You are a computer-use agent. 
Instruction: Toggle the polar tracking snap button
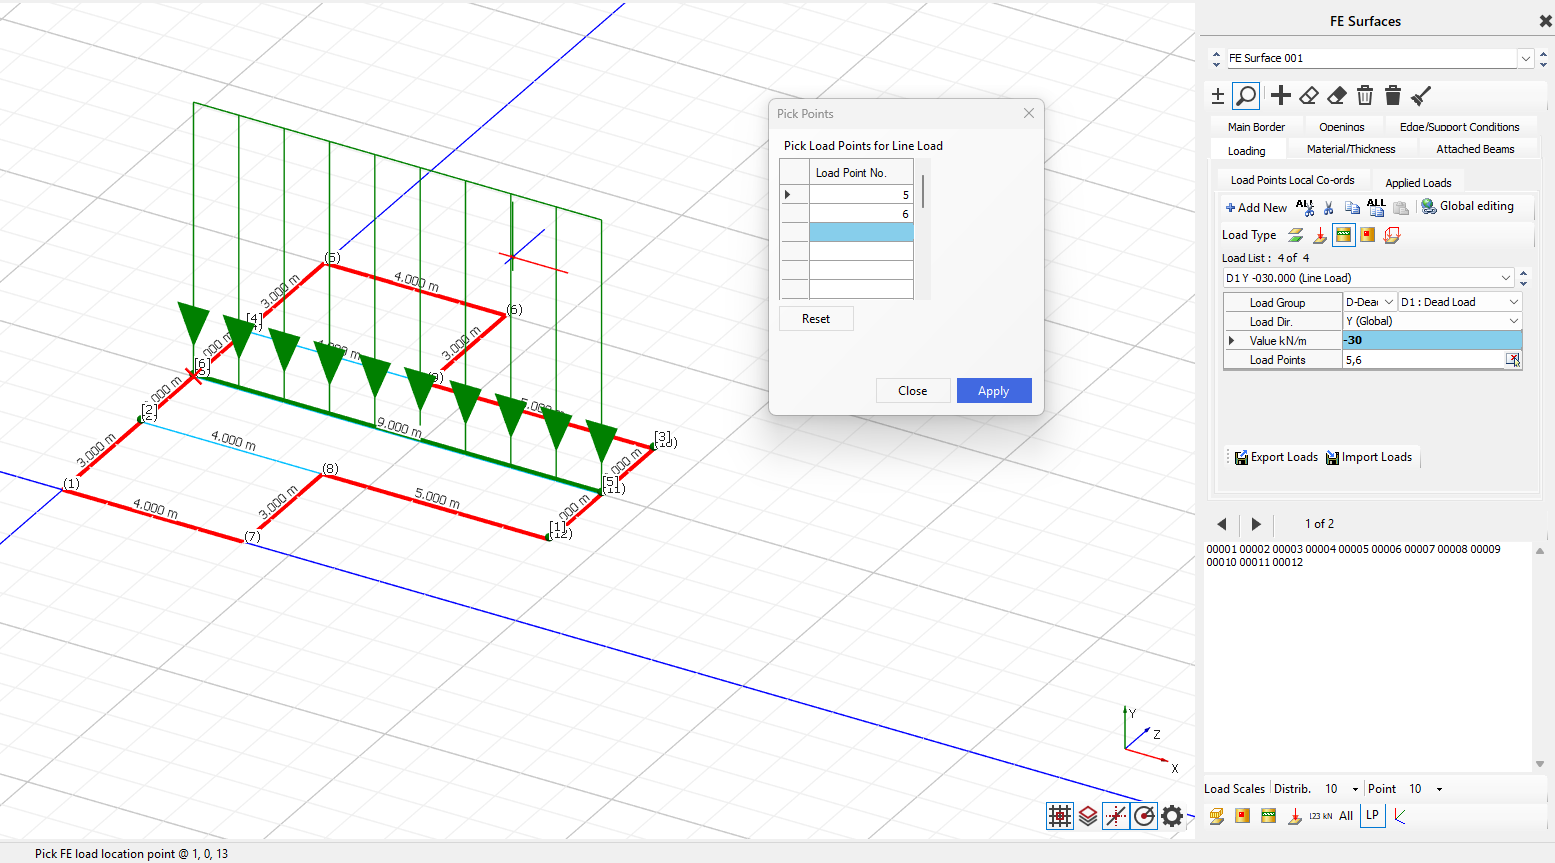(x=1144, y=816)
